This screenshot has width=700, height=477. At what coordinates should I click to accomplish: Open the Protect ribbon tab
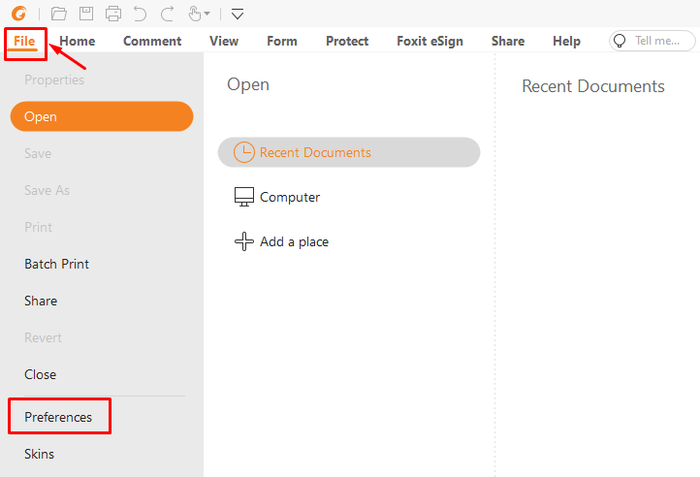click(347, 41)
